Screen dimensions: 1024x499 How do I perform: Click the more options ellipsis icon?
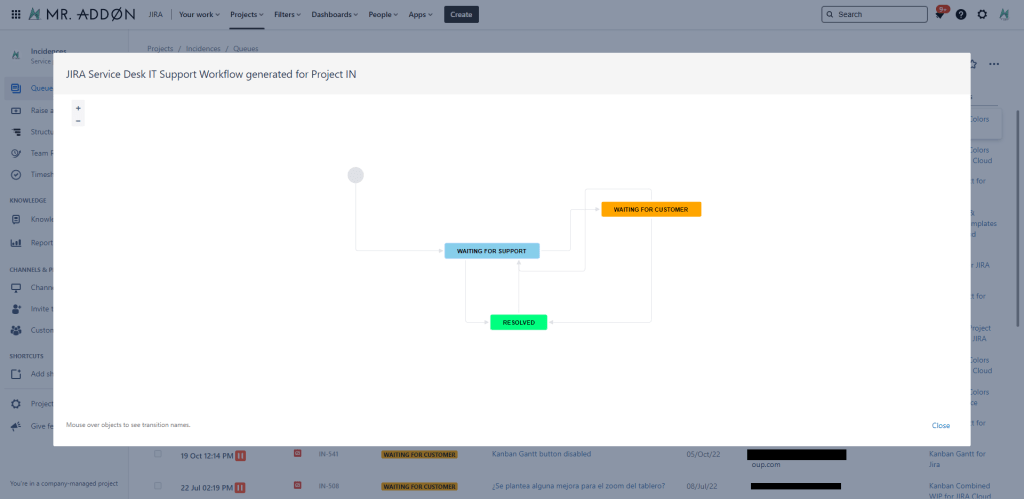coord(993,64)
